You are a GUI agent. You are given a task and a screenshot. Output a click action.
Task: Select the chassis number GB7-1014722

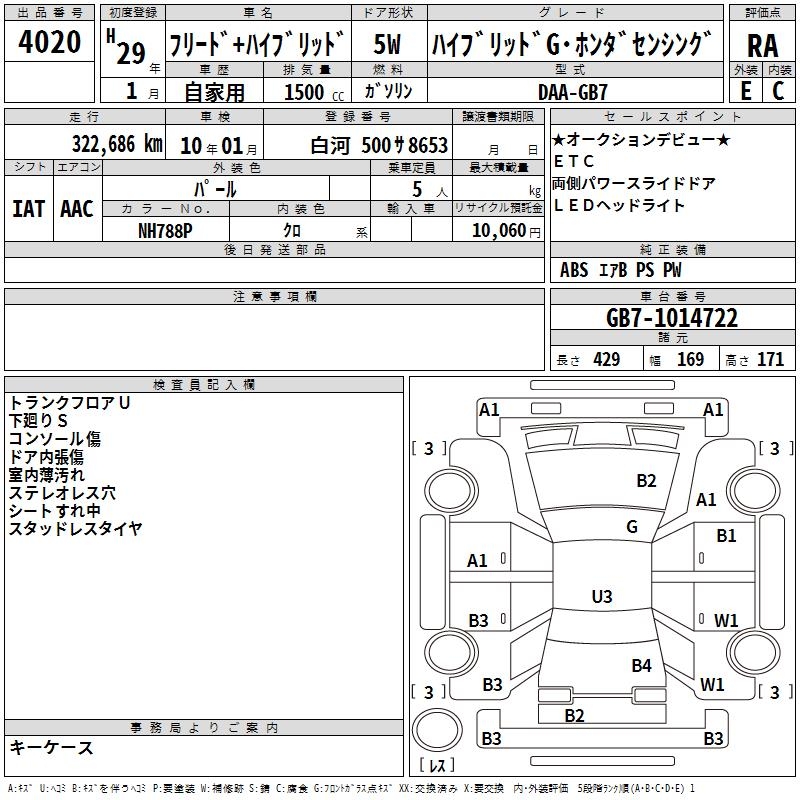coord(672,318)
